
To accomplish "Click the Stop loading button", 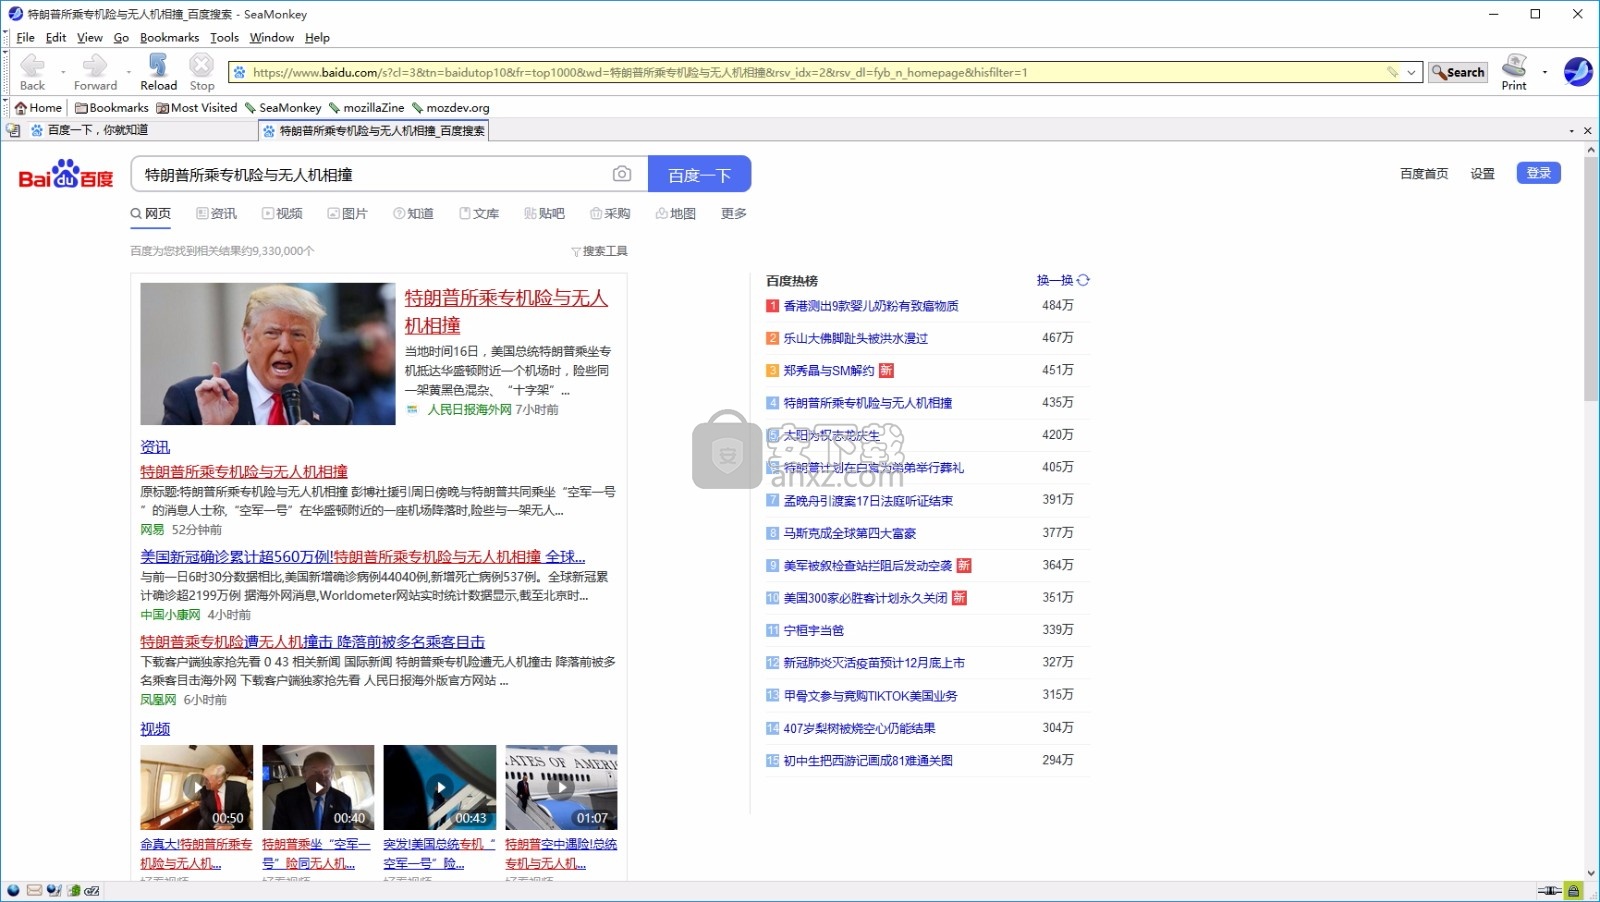I will (202, 72).
